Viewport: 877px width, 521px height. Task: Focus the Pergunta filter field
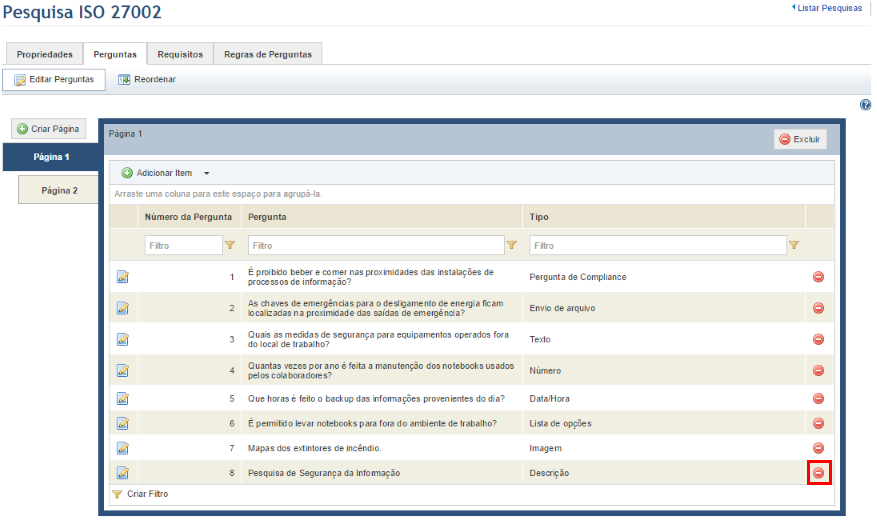(376, 245)
